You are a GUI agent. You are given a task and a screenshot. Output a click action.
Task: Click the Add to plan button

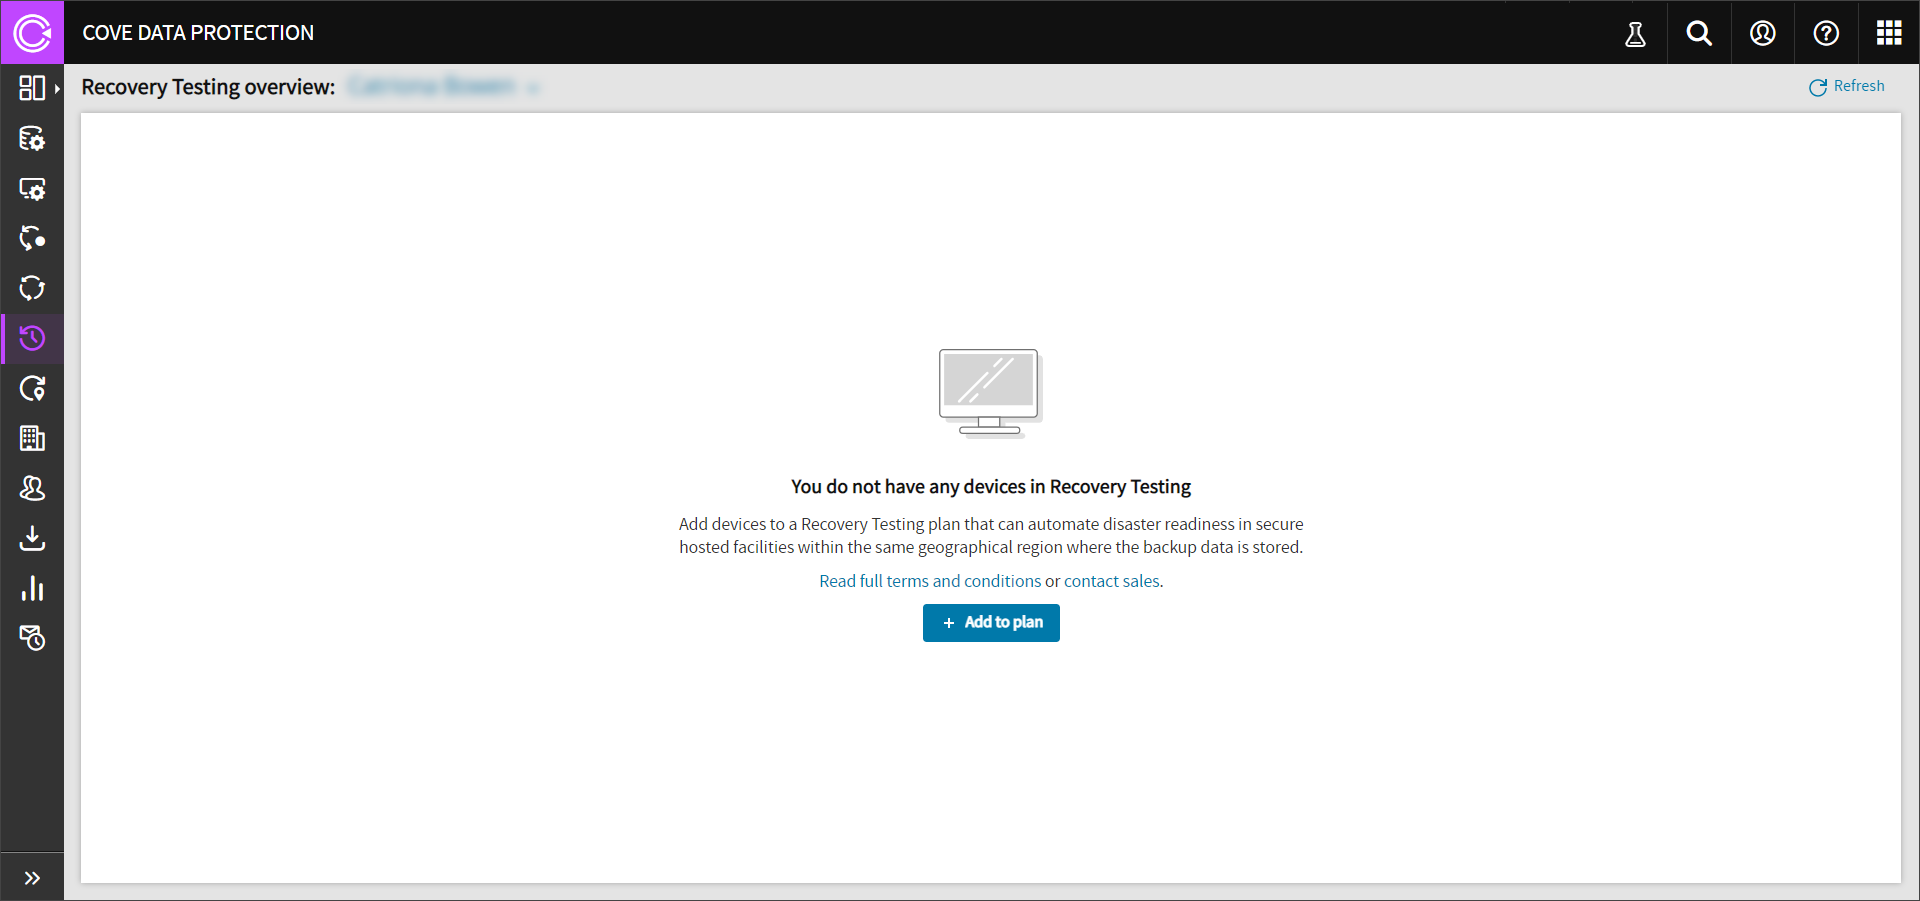tap(991, 623)
